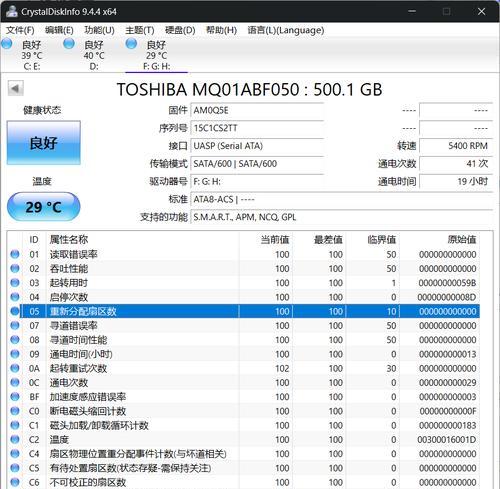Open the 文件(F) menu

20,30
